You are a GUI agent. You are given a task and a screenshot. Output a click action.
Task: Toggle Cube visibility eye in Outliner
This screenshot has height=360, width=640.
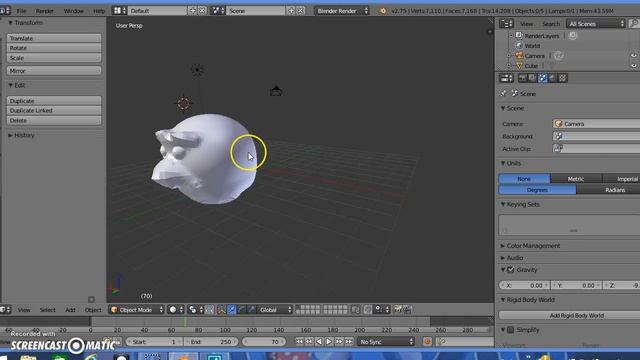click(x=634, y=66)
